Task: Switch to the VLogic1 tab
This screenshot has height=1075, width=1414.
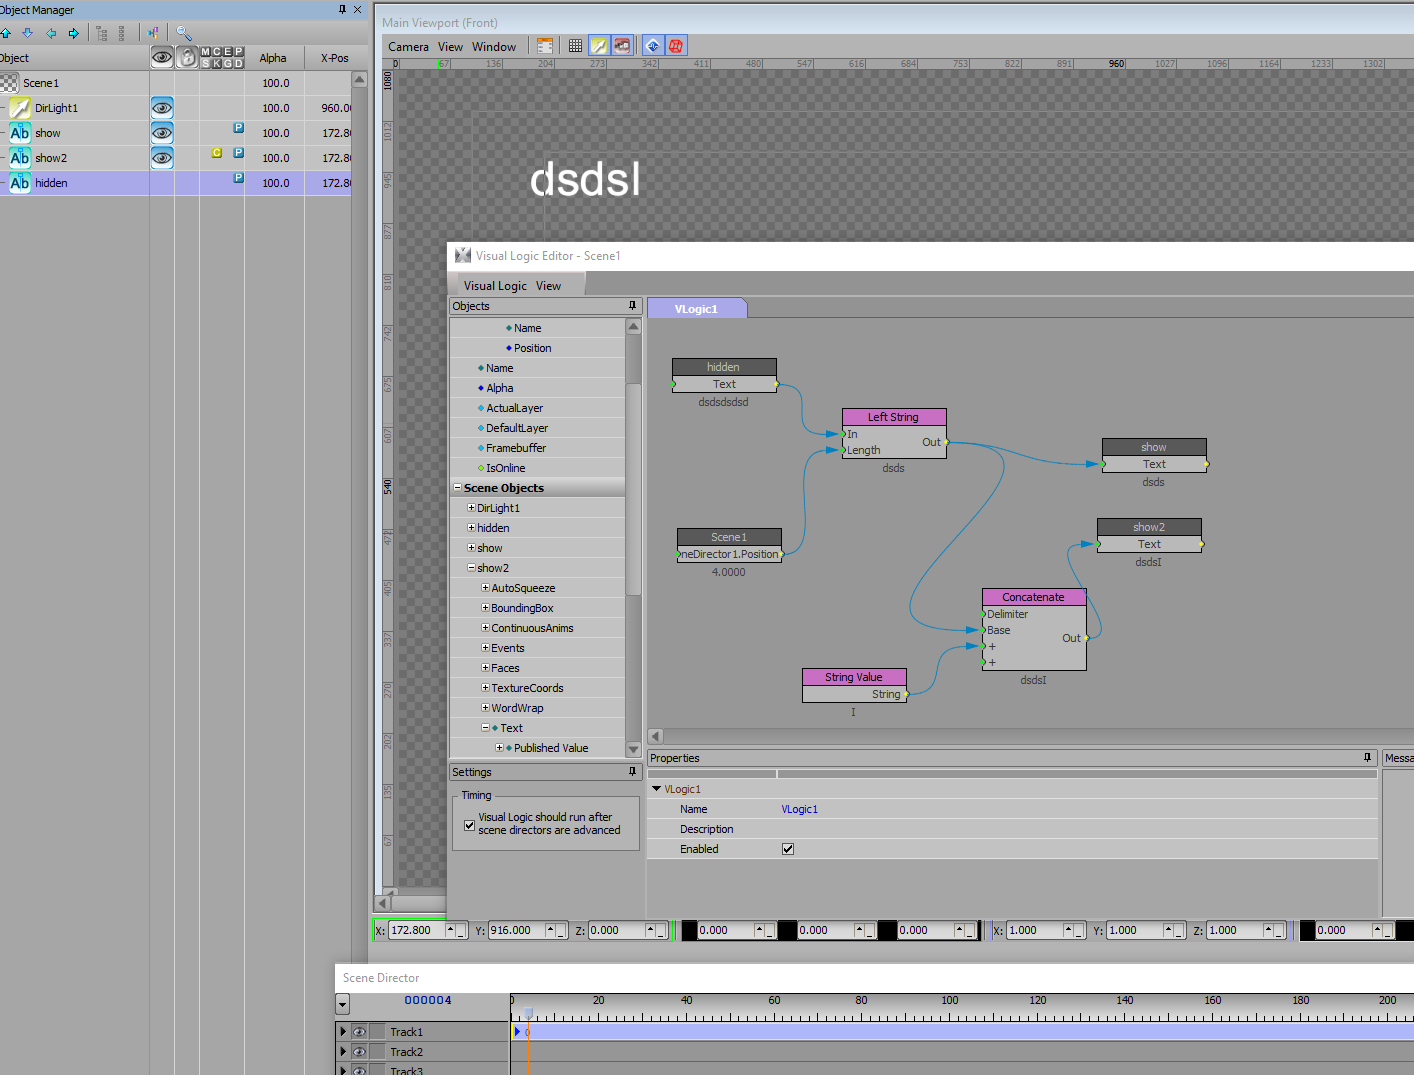Action: pyautogui.click(x=696, y=309)
